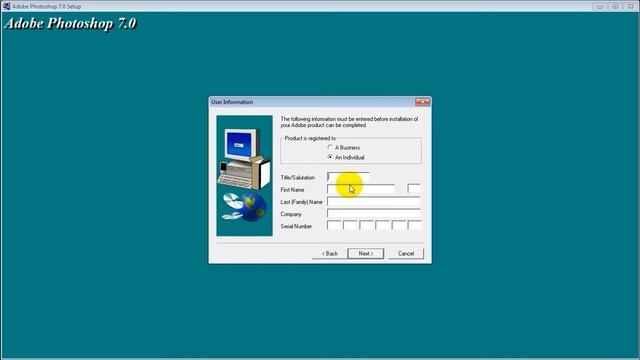Close the User Information dialog

tap(422, 102)
